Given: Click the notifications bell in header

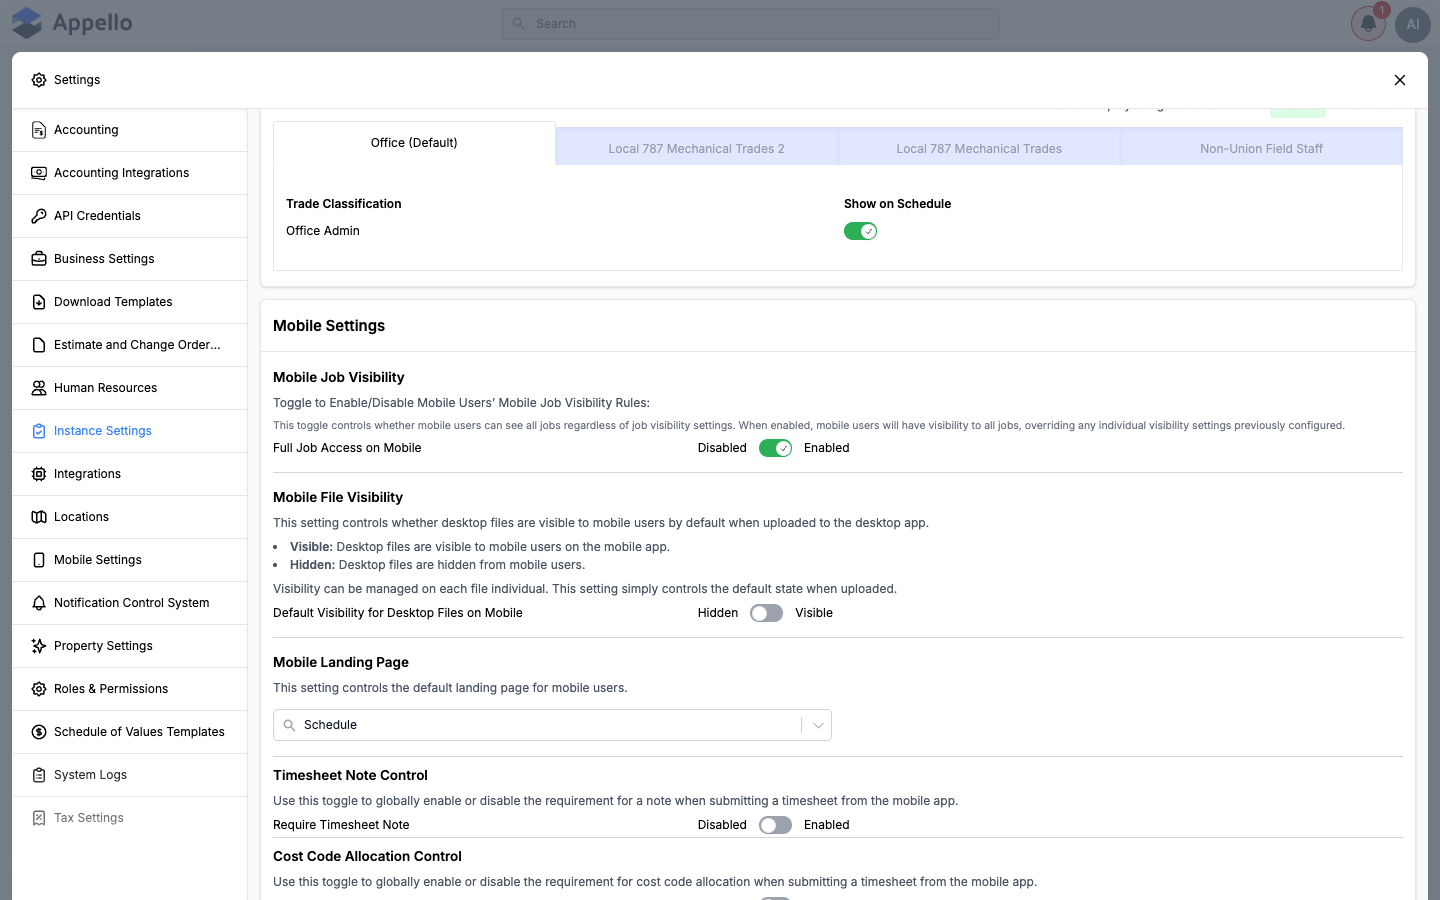Looking at the screenshot, I should click(x=1368, y=24).
